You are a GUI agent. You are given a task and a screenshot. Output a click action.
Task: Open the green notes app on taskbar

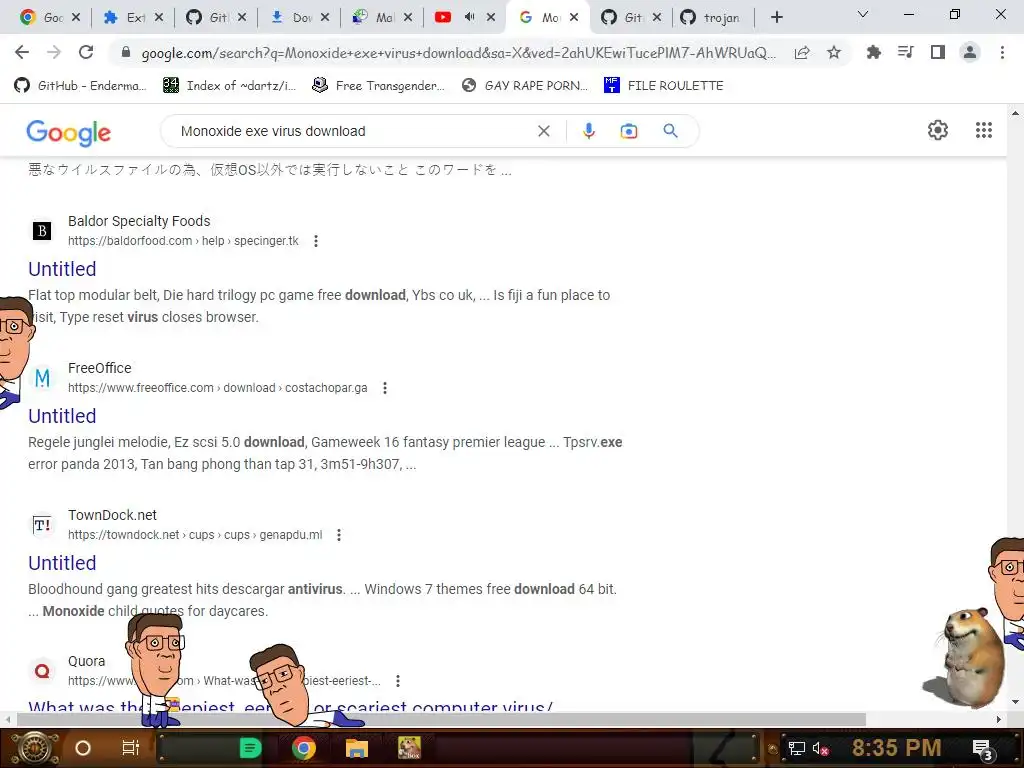coord(250,748)
